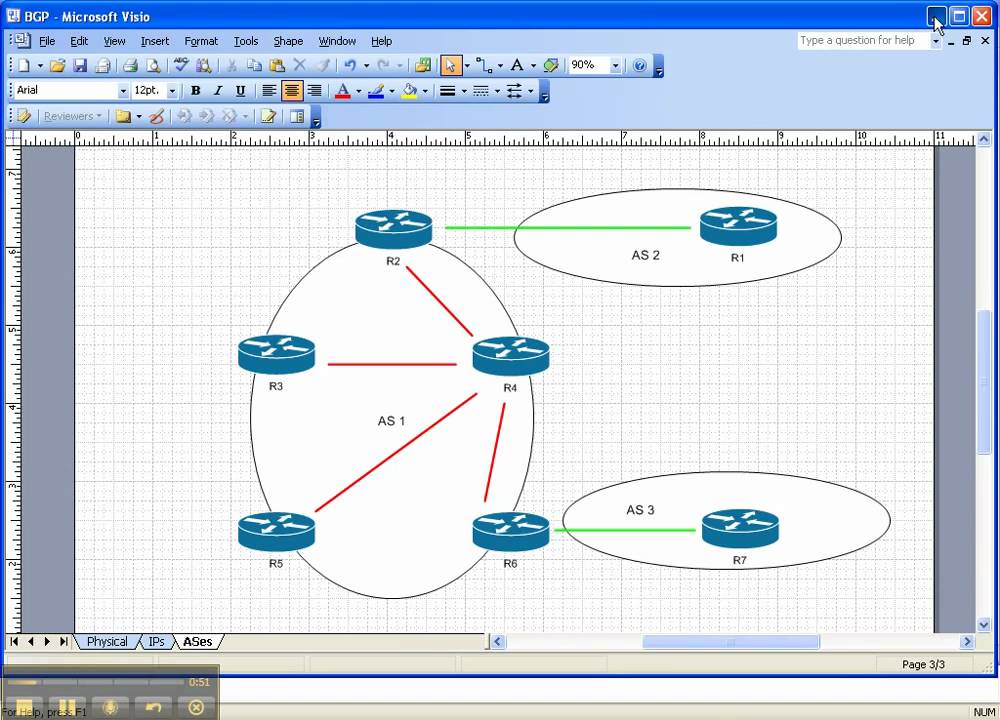Click the Line Color blue pen swatch

[376, 91]
